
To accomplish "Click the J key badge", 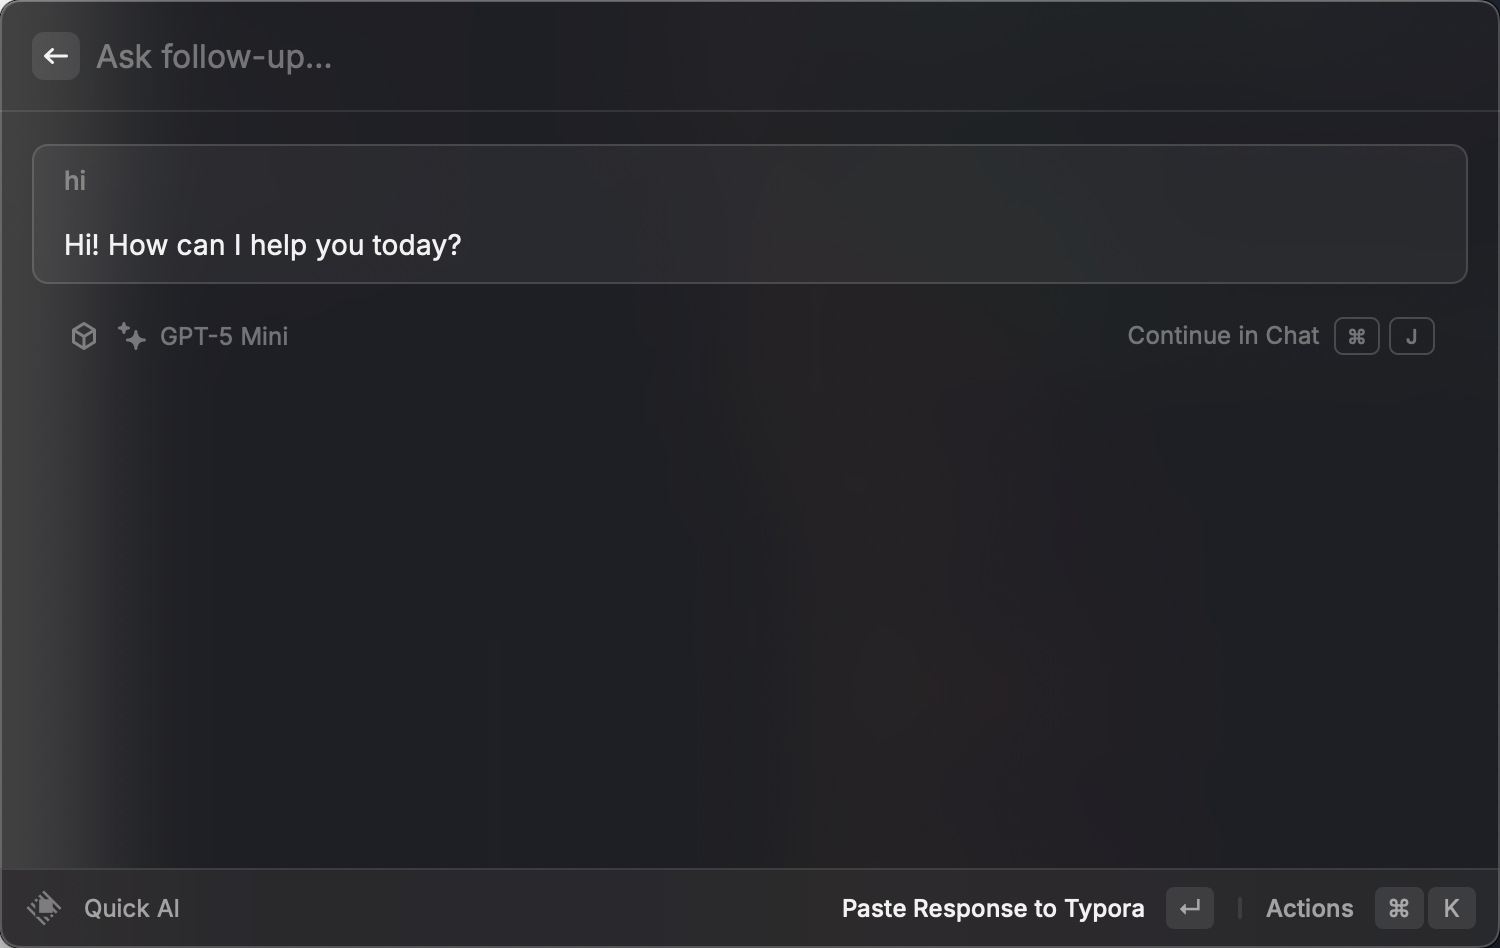I will (x=1412, y=336).
